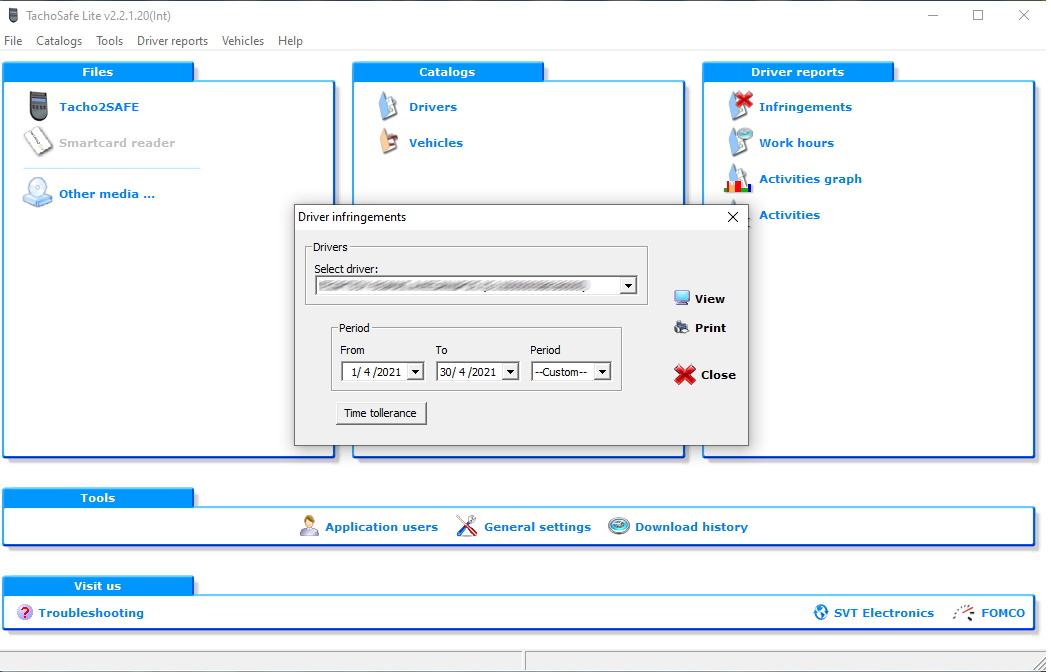Screen dimensions: 1051x672
Task: Click the Print printer icon in dialog
Action: [682, 327]
